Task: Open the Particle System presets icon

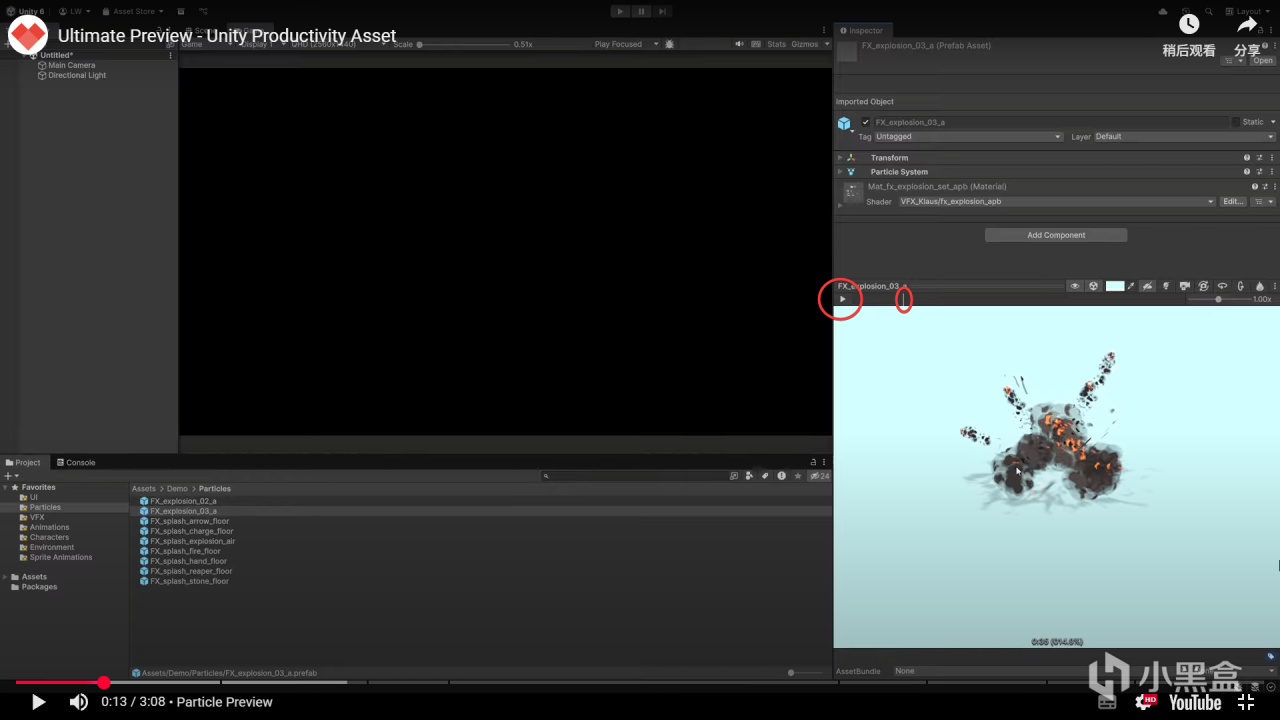Action: pyautogui.click(x=1260, y=172)
